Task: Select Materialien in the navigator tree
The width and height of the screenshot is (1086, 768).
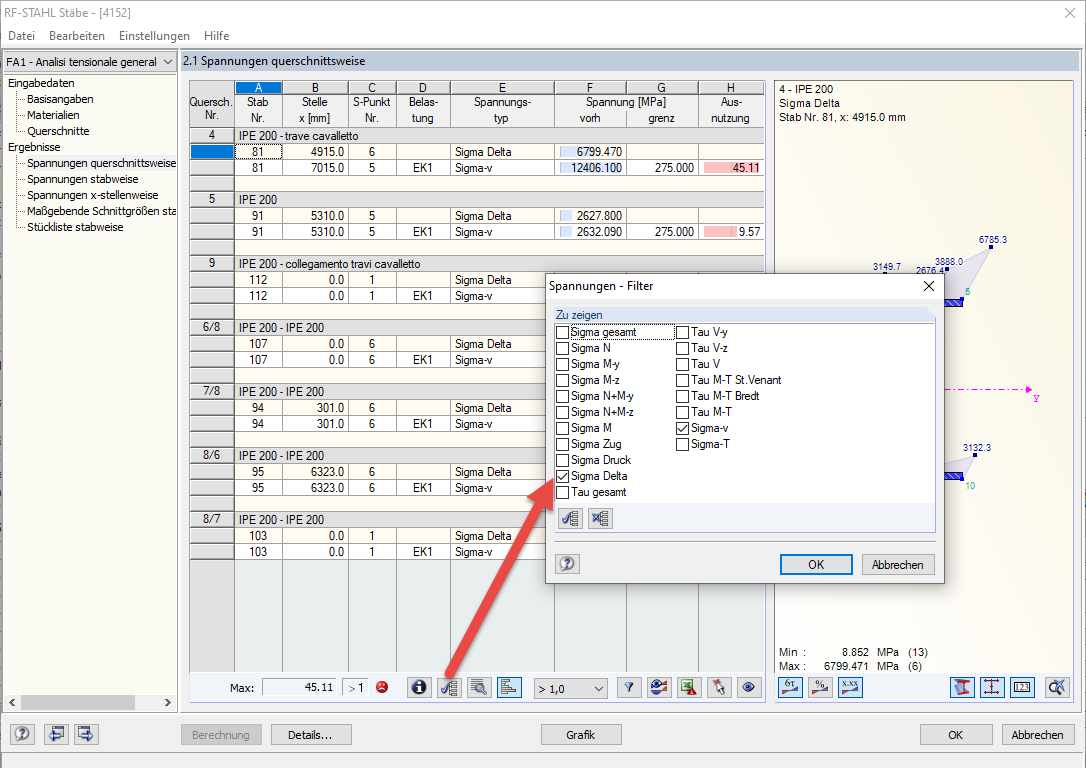Action: (x=53, y=115)
